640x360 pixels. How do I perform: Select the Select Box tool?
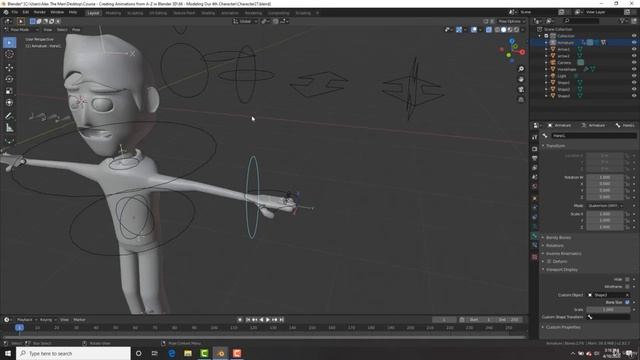pyautogui.click(x=9, y=42)
